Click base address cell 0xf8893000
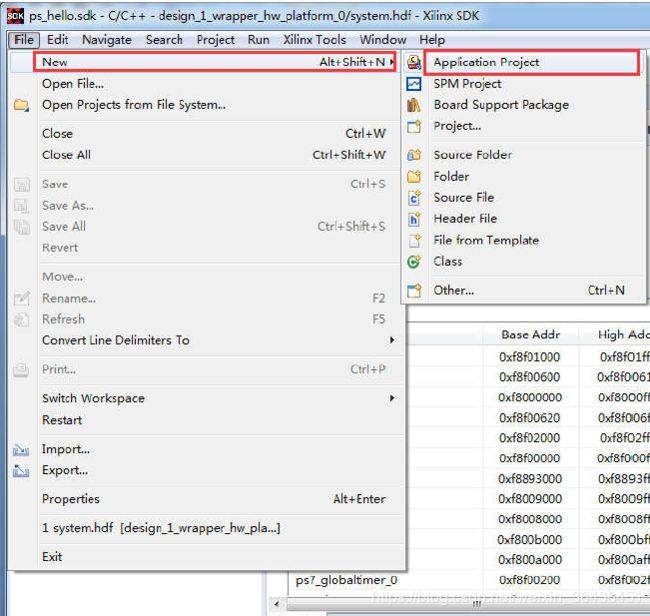The width and height of the screenshot is (650, 616). 530,479
